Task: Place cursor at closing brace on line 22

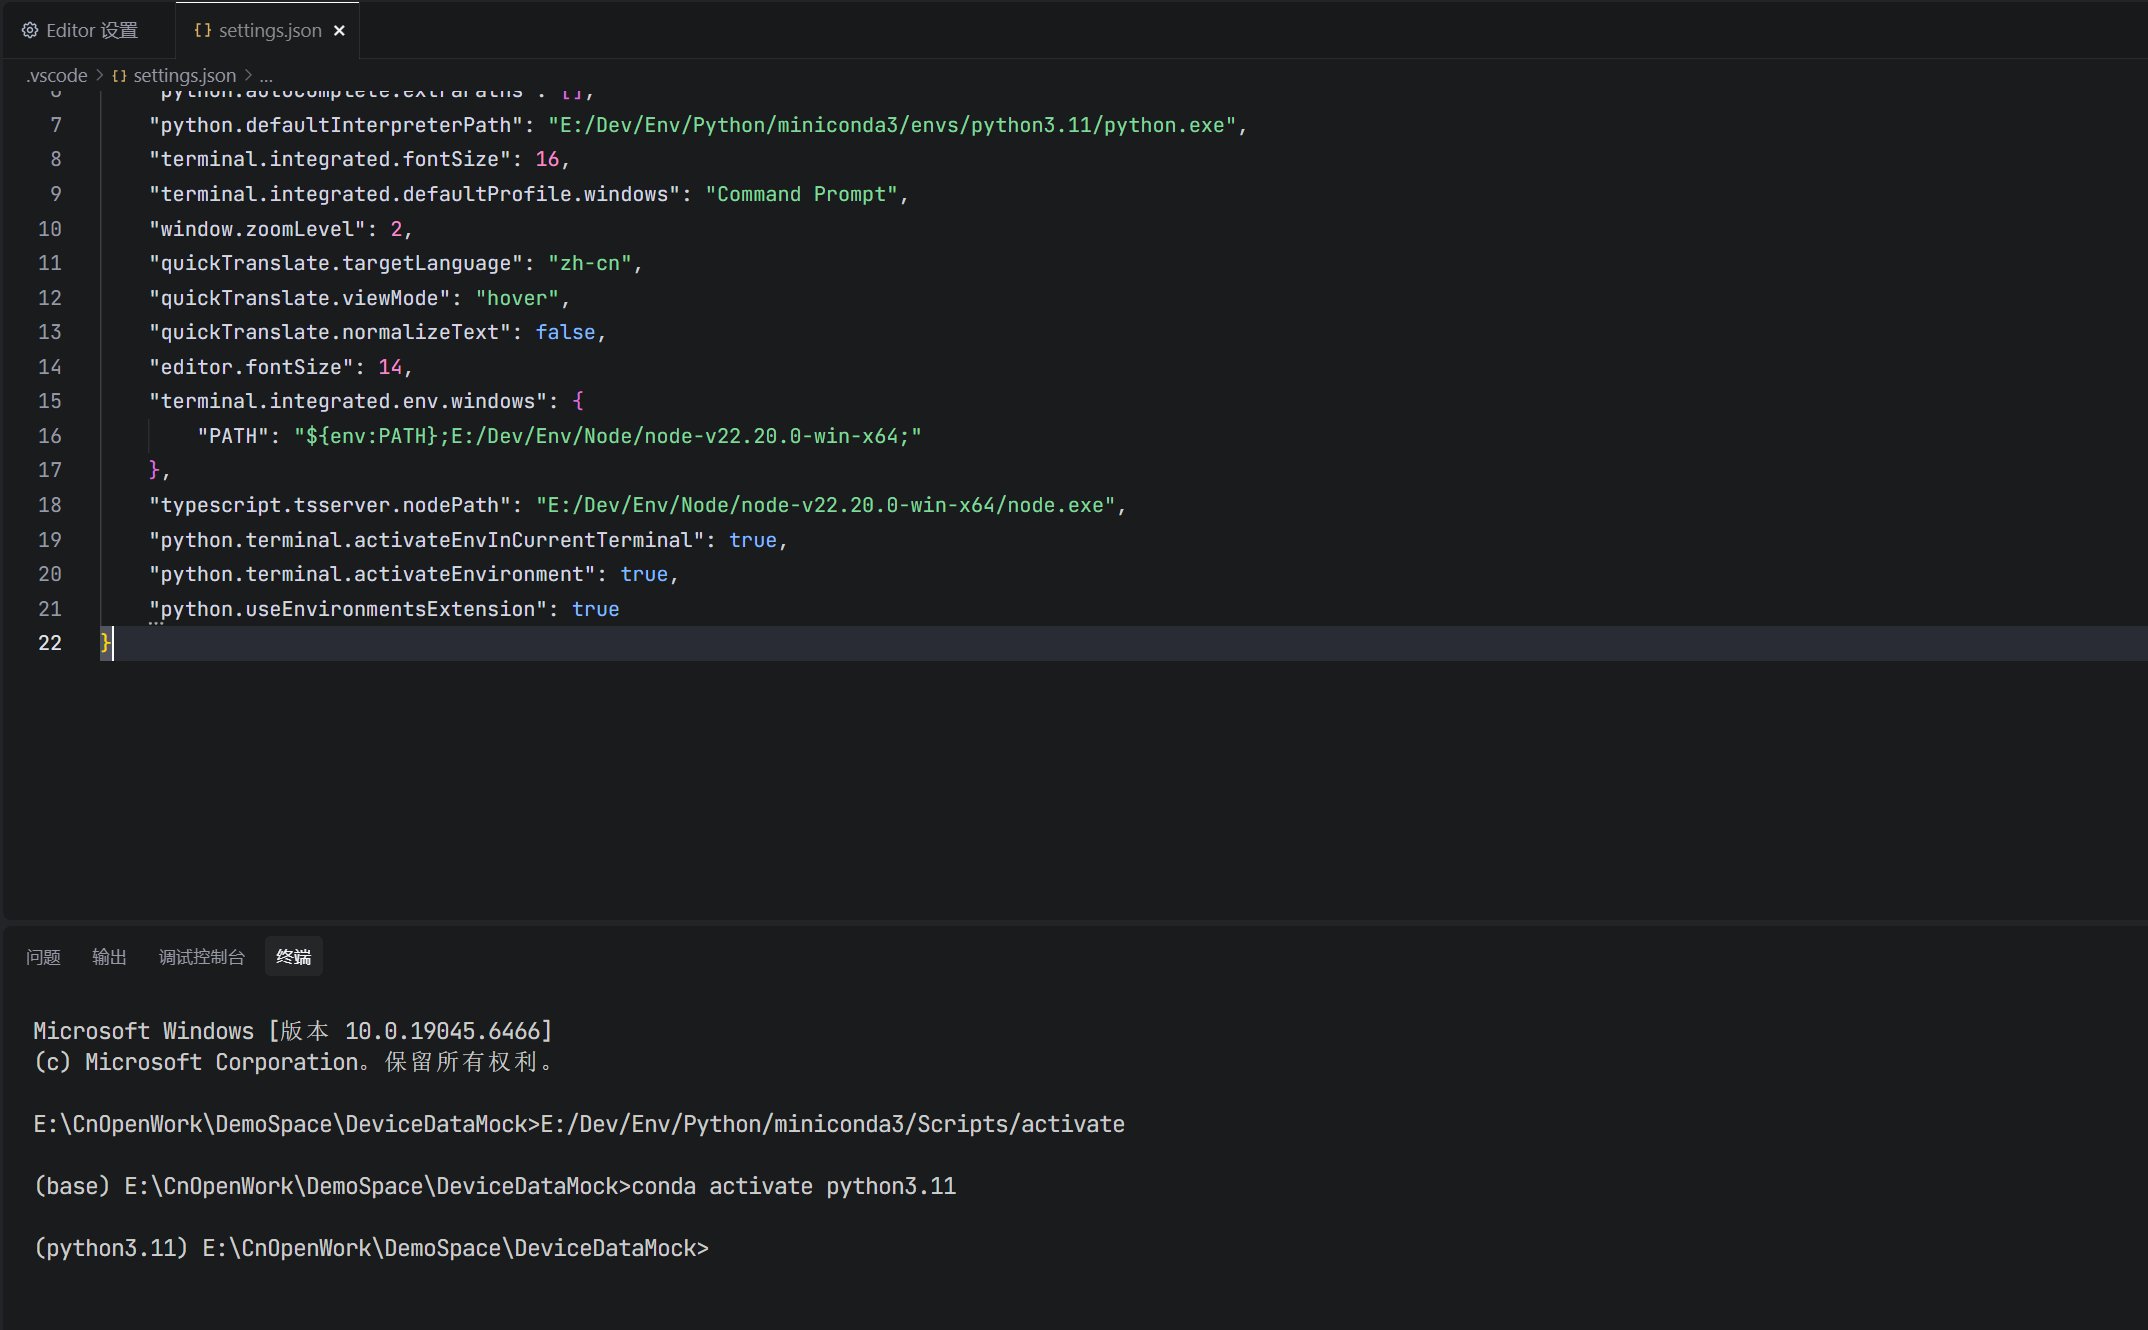Action: 105,643
